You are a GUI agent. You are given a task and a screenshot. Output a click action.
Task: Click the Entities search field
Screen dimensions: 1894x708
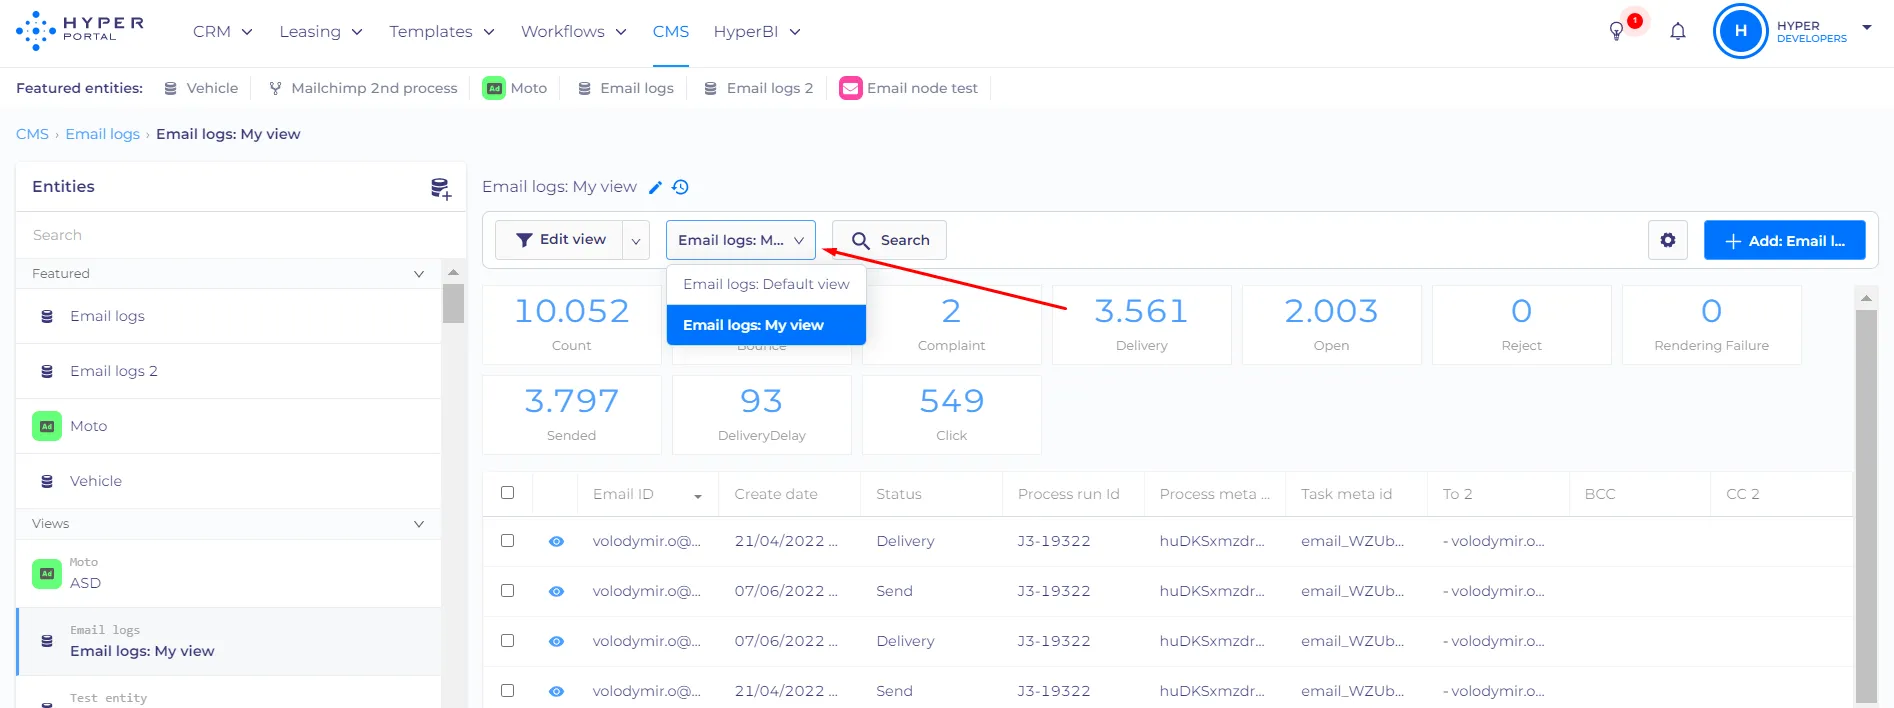coord(241,235)
